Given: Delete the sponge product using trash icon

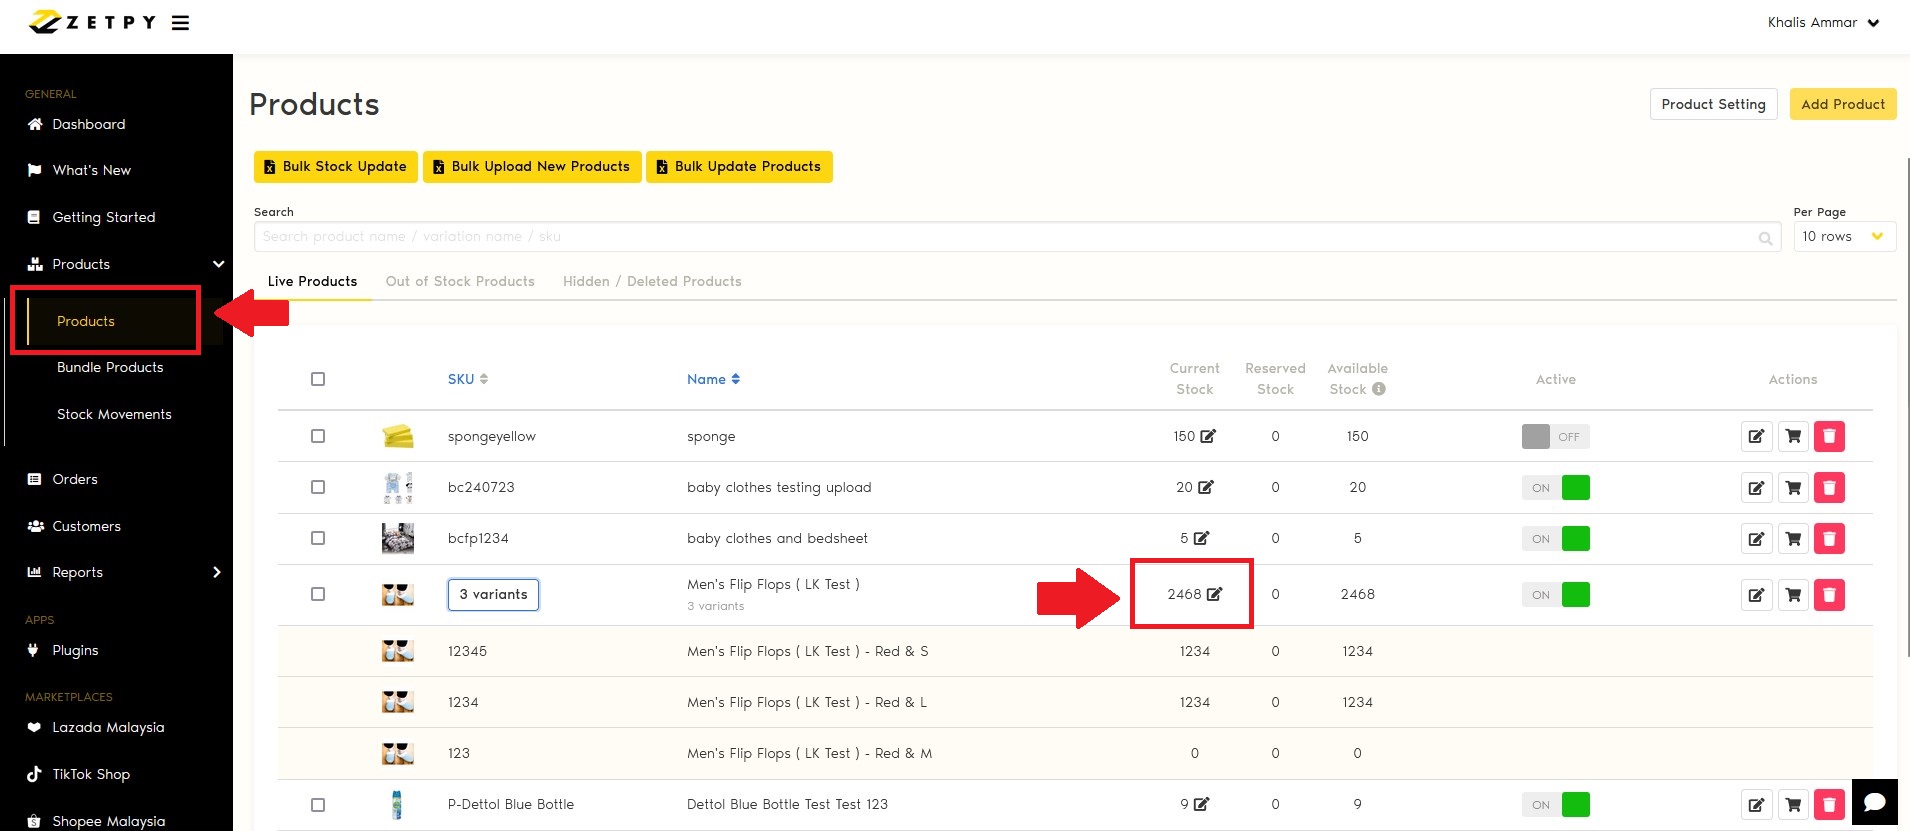Looking at the screenshot, I should (x=1829, y=436).
